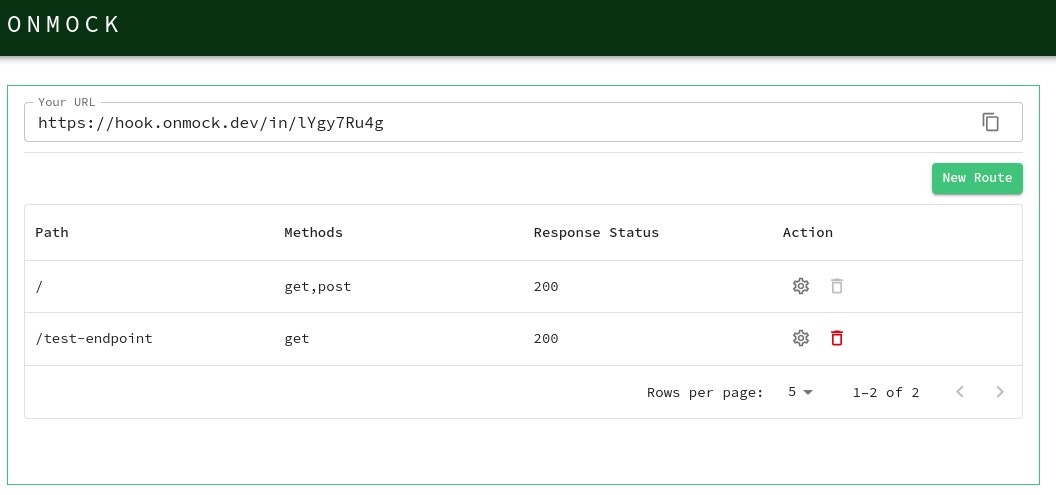
Task: Click the "get" methods cell of /test-endpoint
Action: (296, 339)
